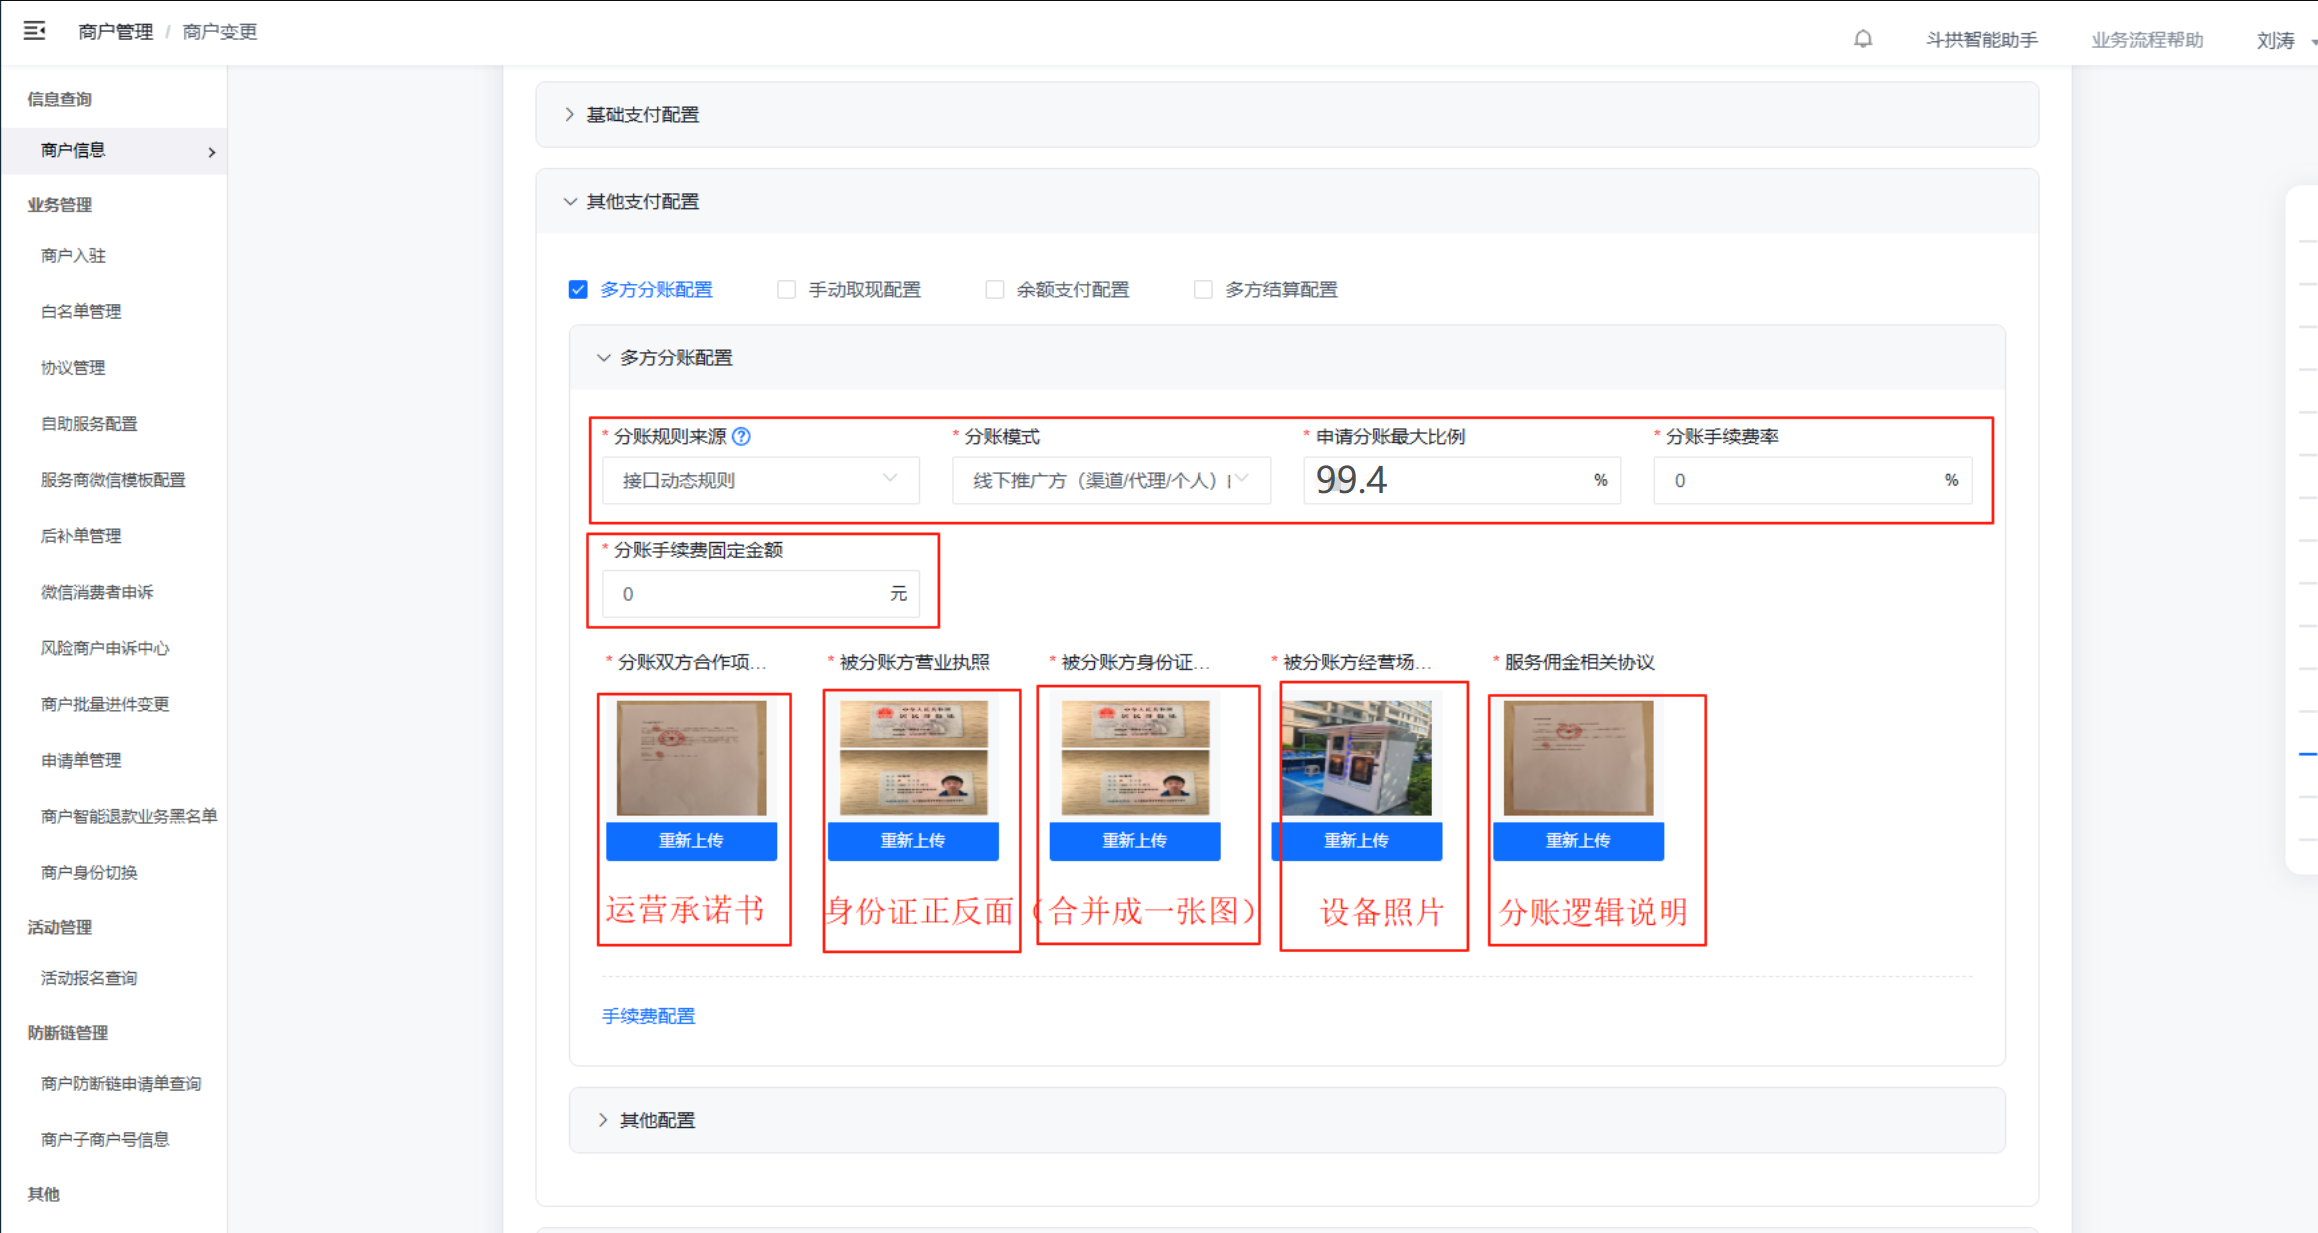Open 服务商微信模板配置 menu item
The height and width of the screenshot is (1233, 2318).
[113, 480]
